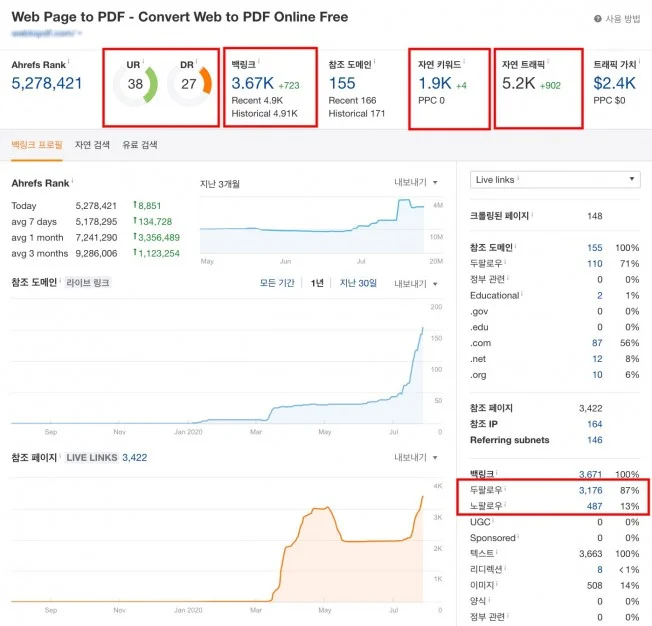
Task: Open the 3,176 두팔로우 backlinks link
Action: pos(592,490)
